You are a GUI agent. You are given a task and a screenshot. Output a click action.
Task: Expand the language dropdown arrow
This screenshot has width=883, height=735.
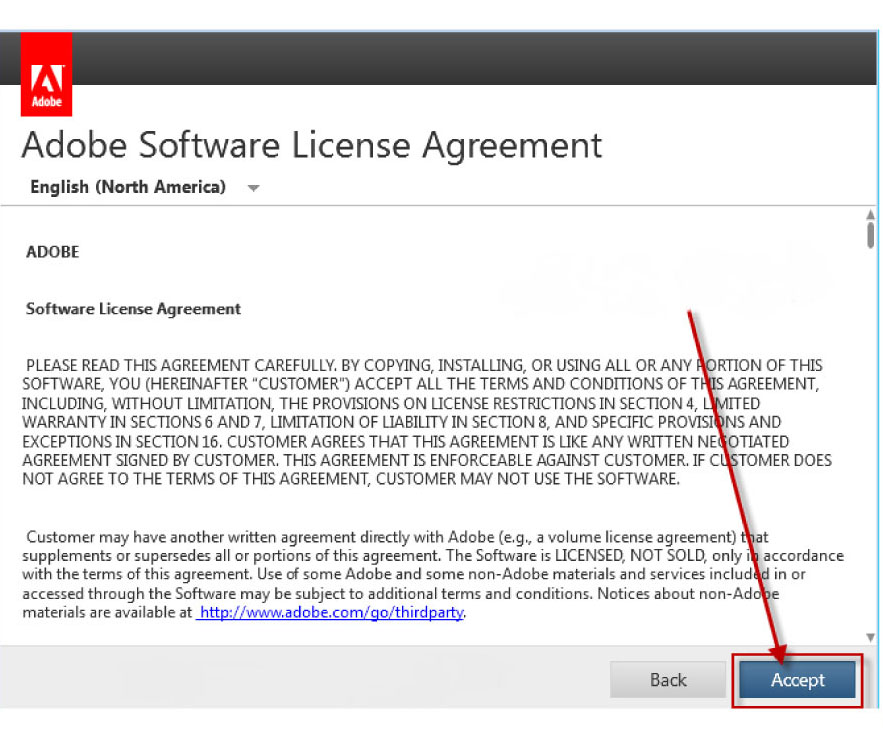[x=253, y=188]
